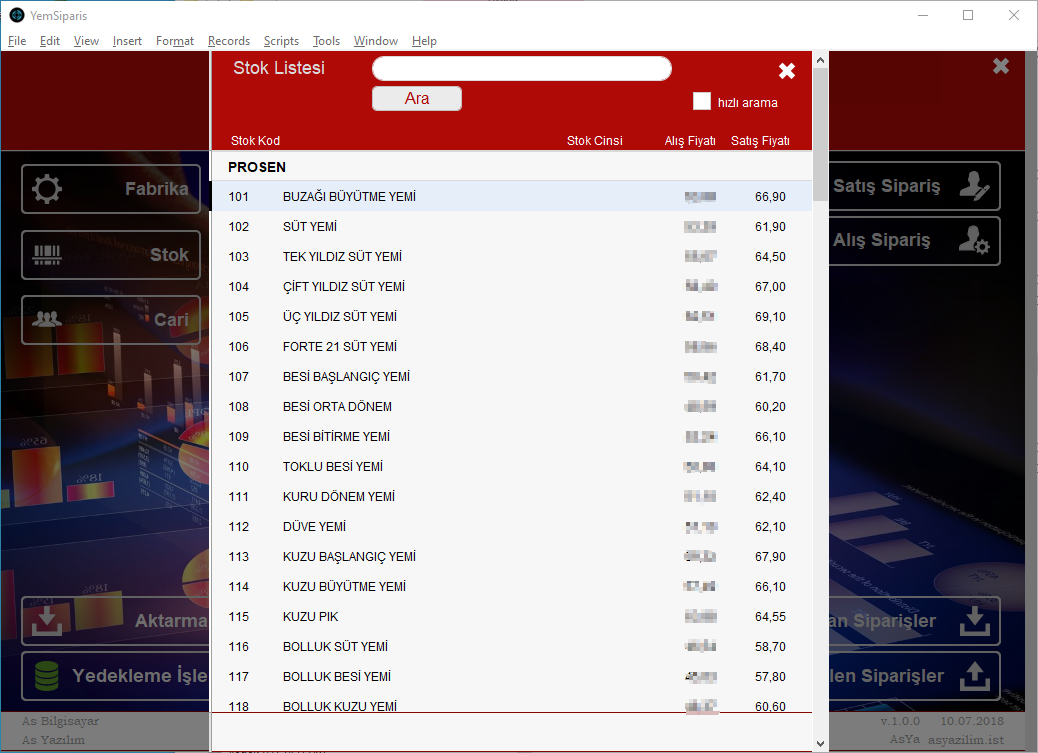Select BOLLUK SÜT YEMİ row

(511, 647)
